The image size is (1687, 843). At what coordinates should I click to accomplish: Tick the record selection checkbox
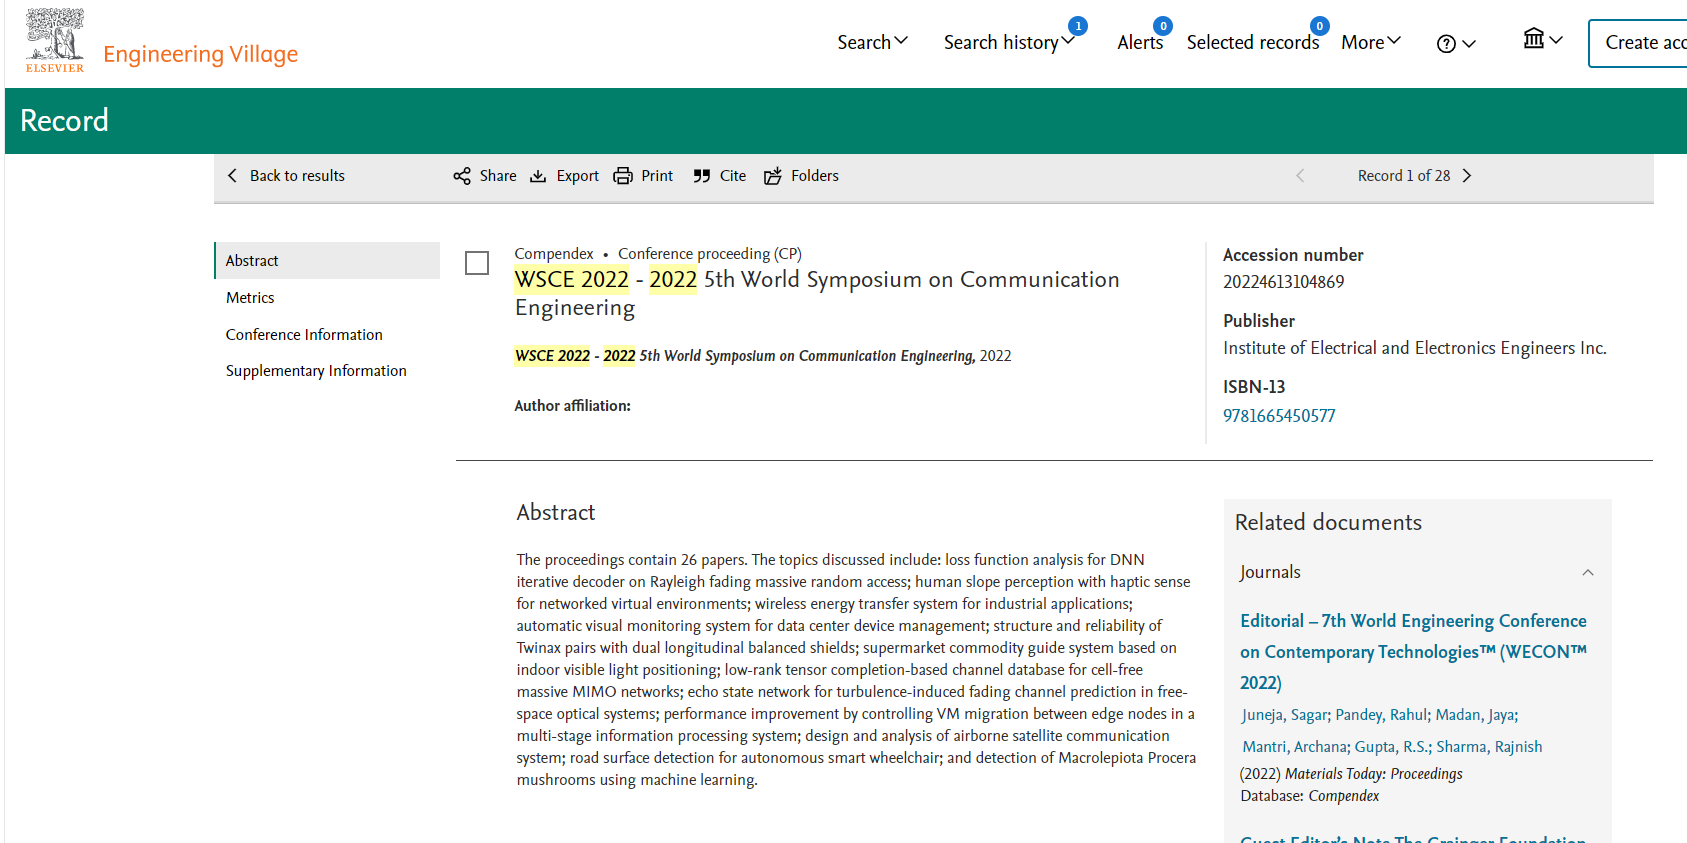(x=477, y=263)
